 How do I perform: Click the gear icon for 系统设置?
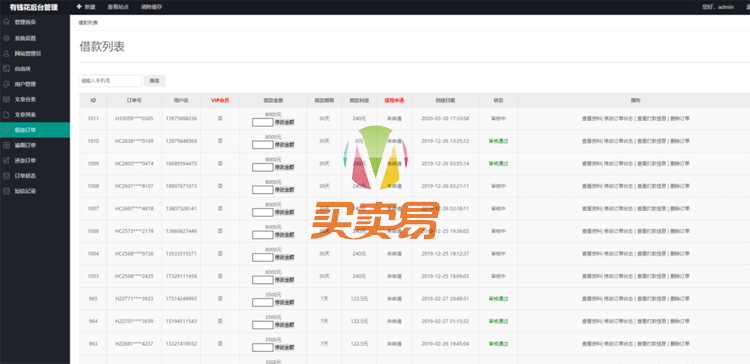point(6,38)
